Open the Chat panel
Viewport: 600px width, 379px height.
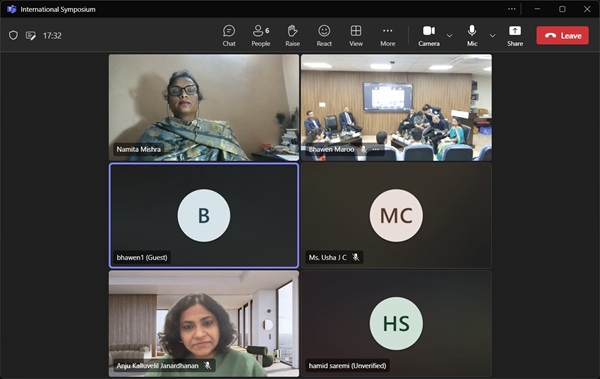click(229, 36)
